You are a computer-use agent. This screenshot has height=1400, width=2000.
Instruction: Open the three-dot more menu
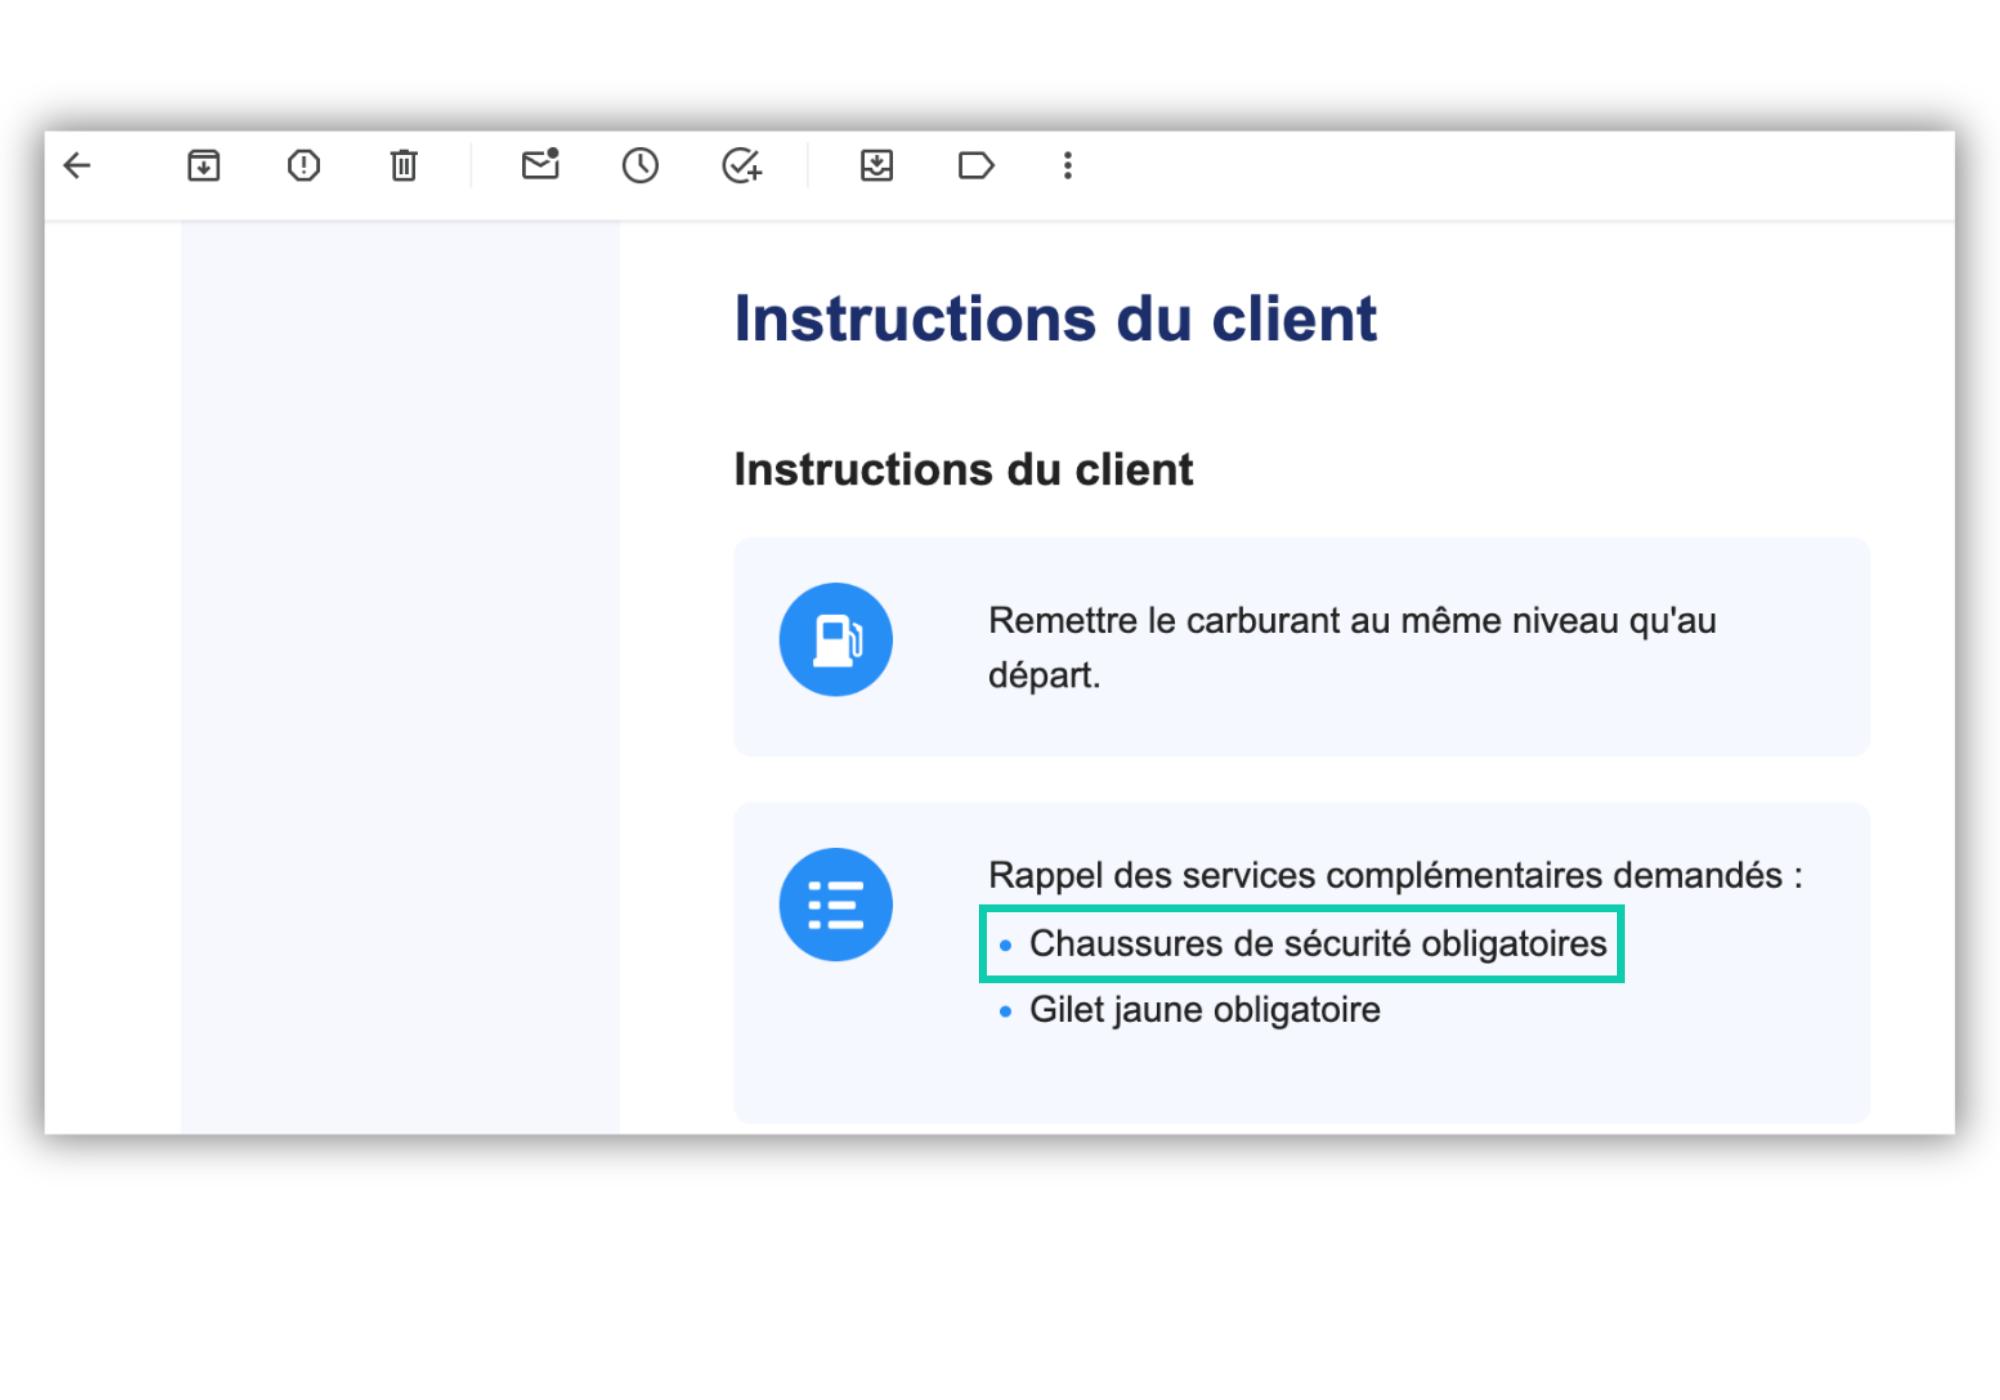(x=1068, y=165)
